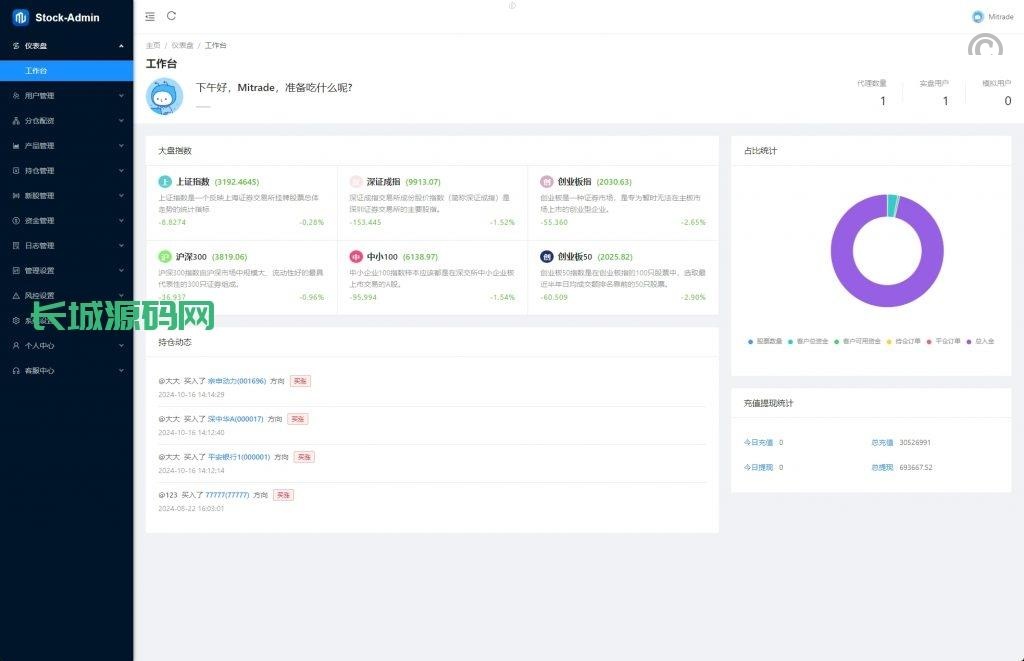Click the 创业板50 dark badge icon

(547, 257)
